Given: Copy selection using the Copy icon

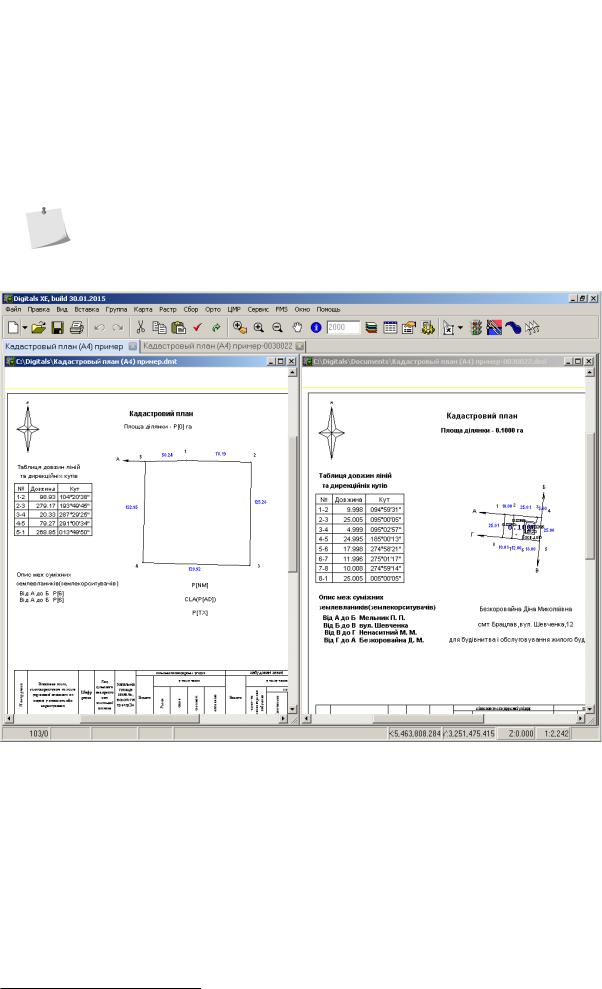Looking at the screenshot, I should coord(159,327).
